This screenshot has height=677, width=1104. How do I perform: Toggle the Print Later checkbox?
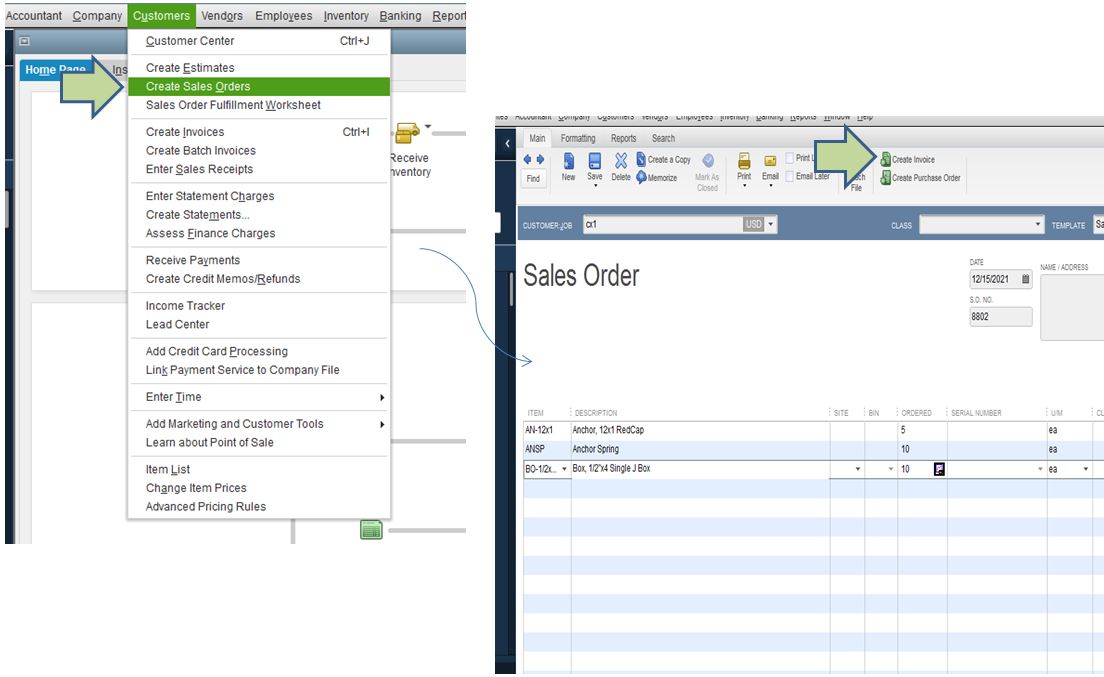[x=789, y=158]
